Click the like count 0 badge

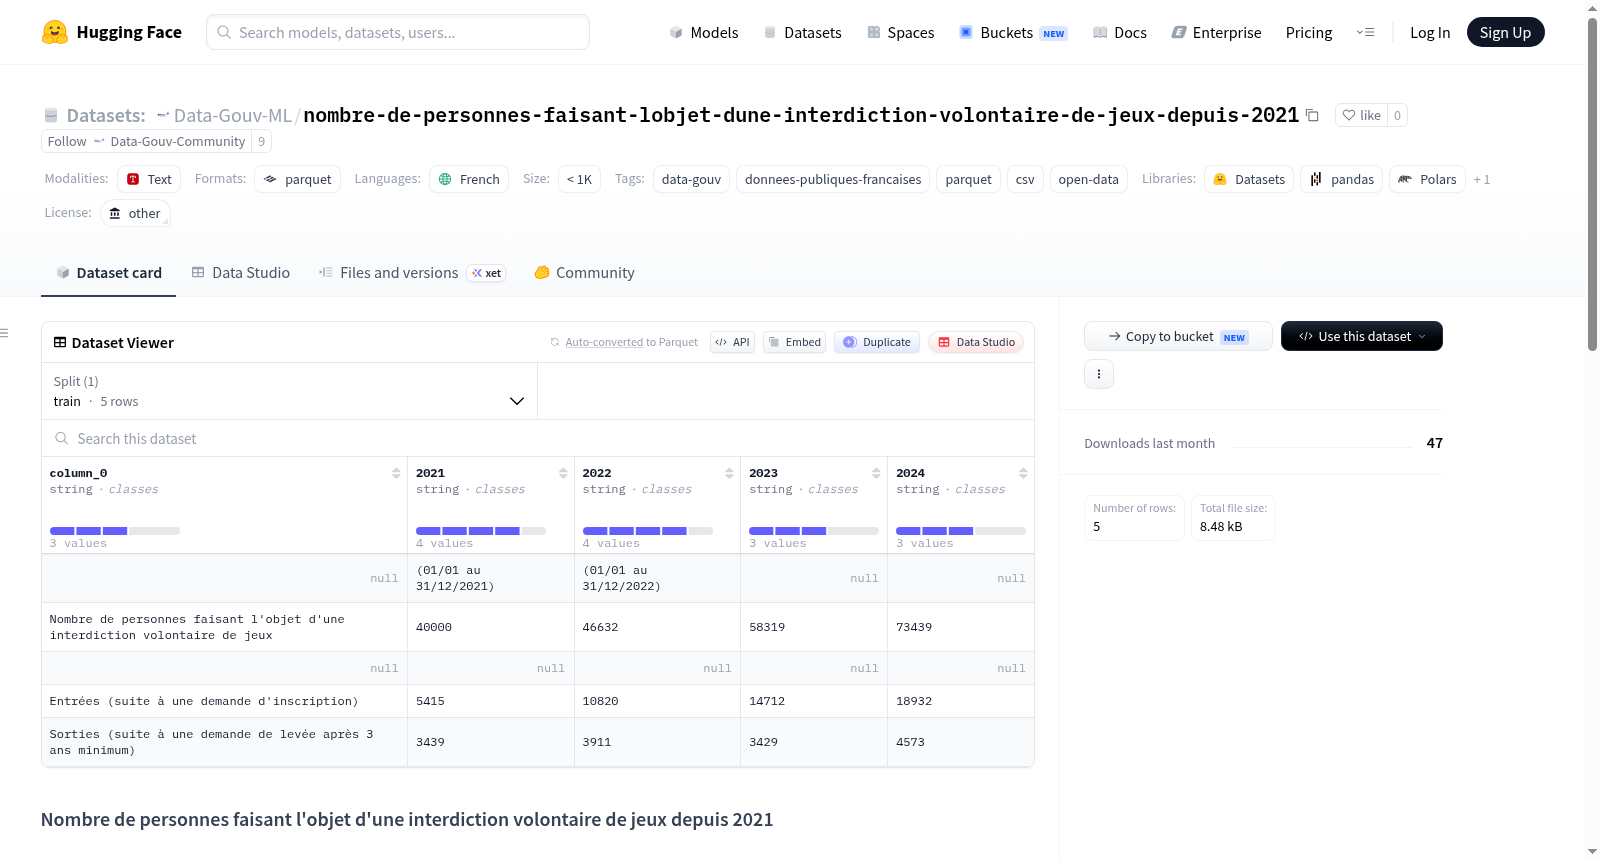pyautogui.click(x=1397, y=115)
